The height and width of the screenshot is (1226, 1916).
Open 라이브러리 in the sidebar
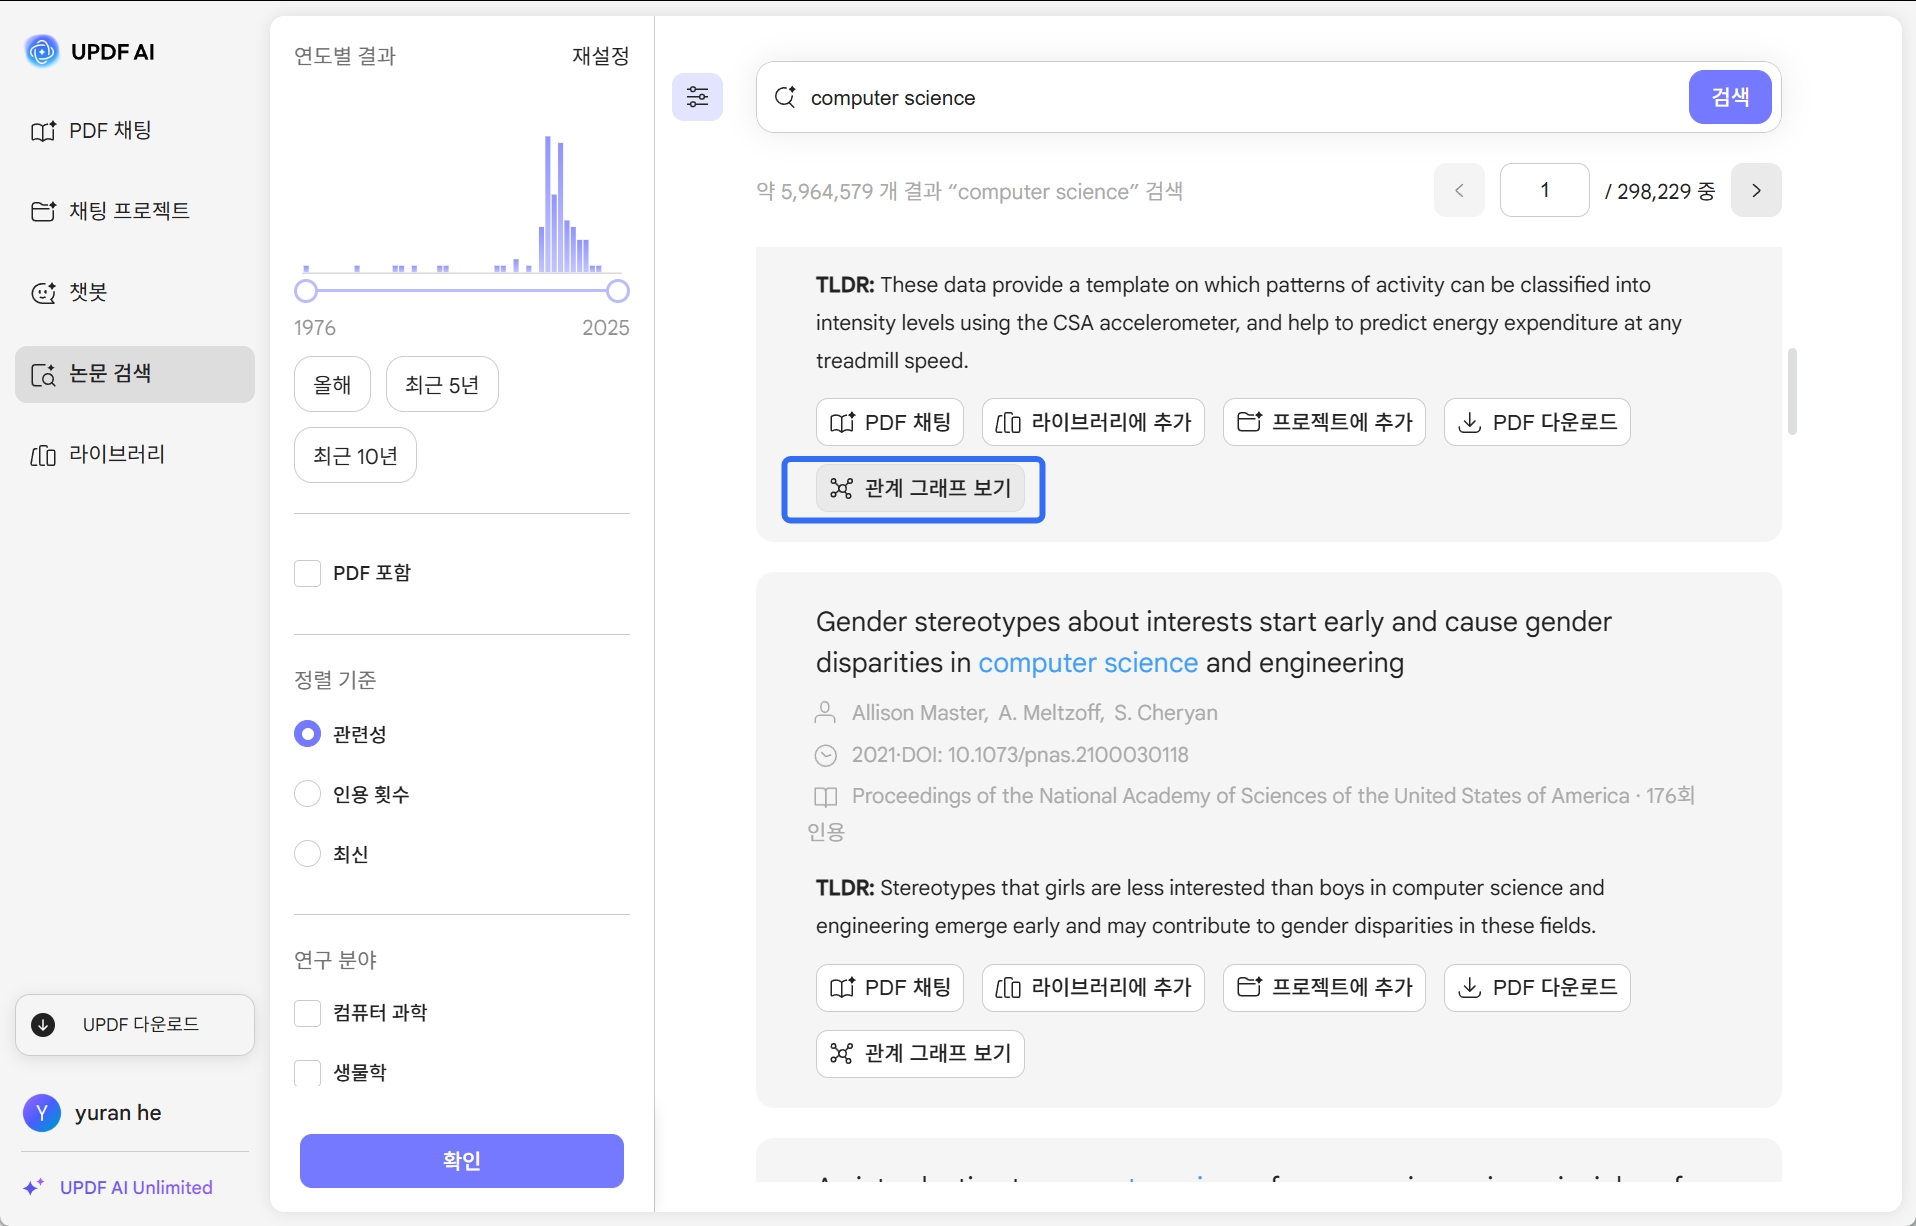[99, 455]
